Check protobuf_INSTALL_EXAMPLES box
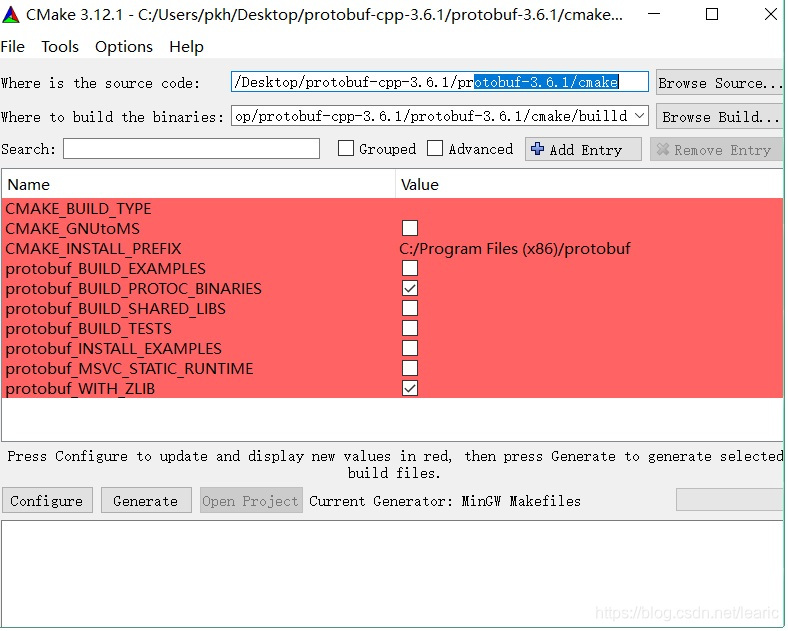Viewport: 788px width, 631px height. click(411, 349)
